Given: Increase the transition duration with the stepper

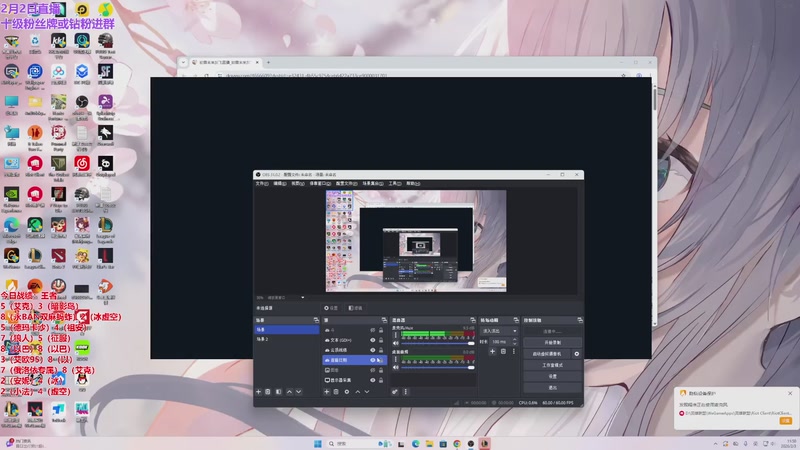Looking at the screenshot, I should click(x=514, y=340).
